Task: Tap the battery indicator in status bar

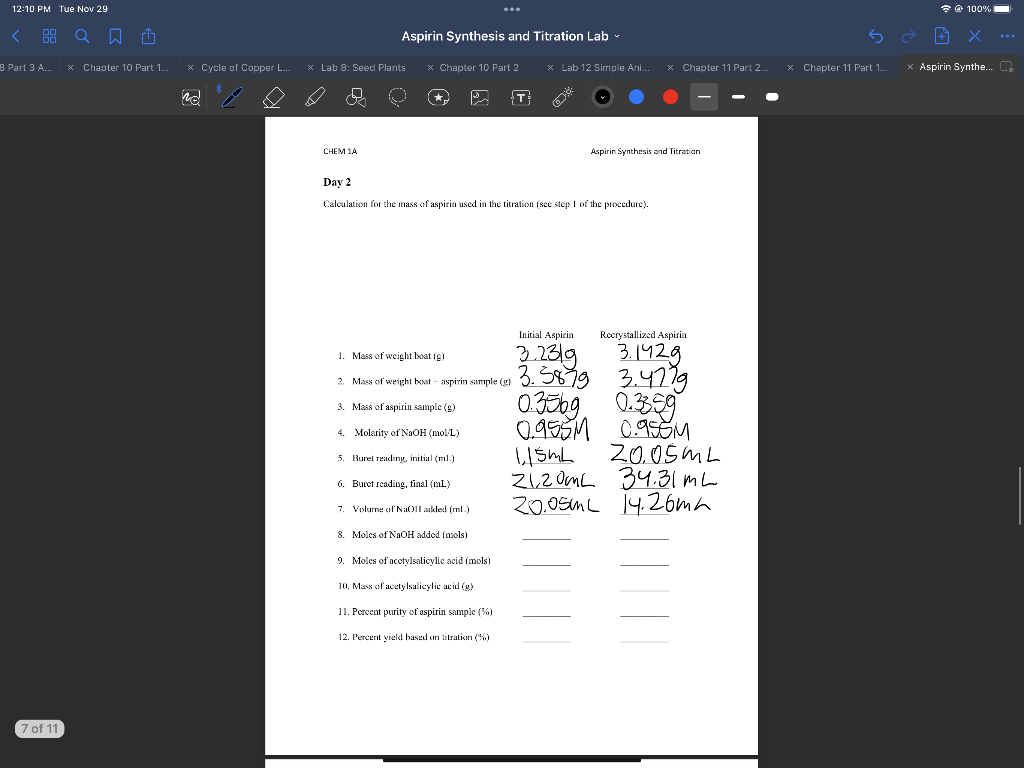Action: (x=1002, y=9)
